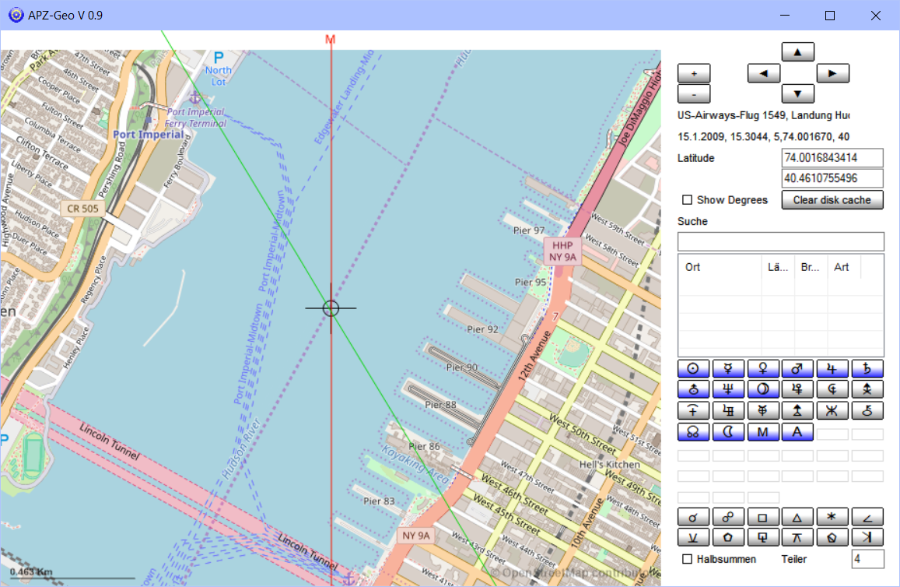Pan the map left with the arrow button
Image resolution: width=900 pixels, height=587 pixels.
click(763, 73)
